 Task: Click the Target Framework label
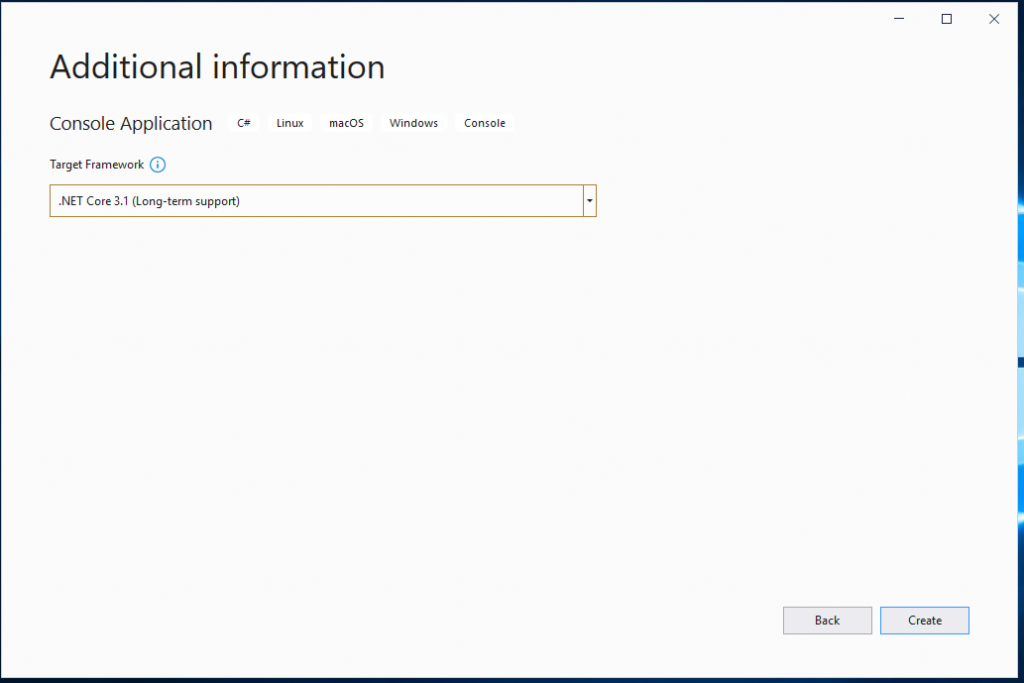click(x=97, y=165)
